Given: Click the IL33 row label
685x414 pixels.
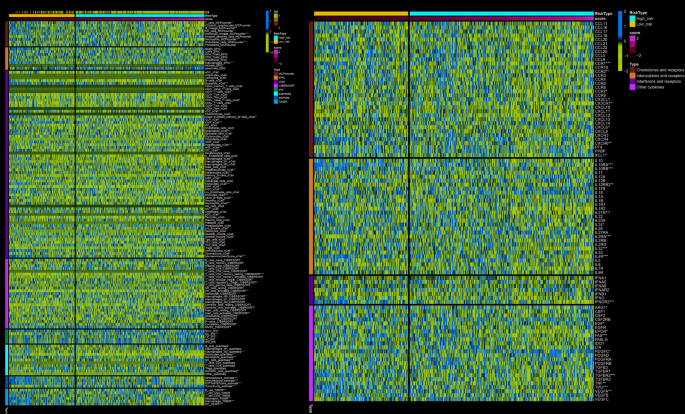Looking at the screenshot, I should 599,252.
